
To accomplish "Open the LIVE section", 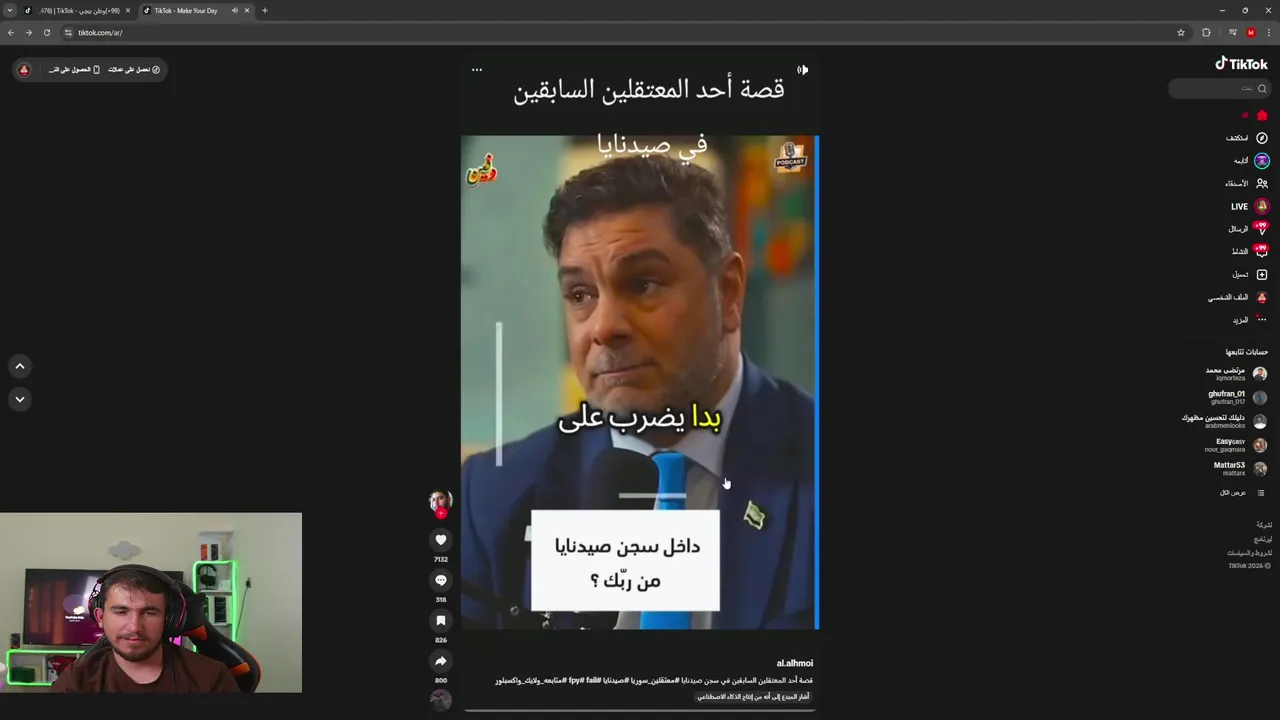I will 1250,207.
